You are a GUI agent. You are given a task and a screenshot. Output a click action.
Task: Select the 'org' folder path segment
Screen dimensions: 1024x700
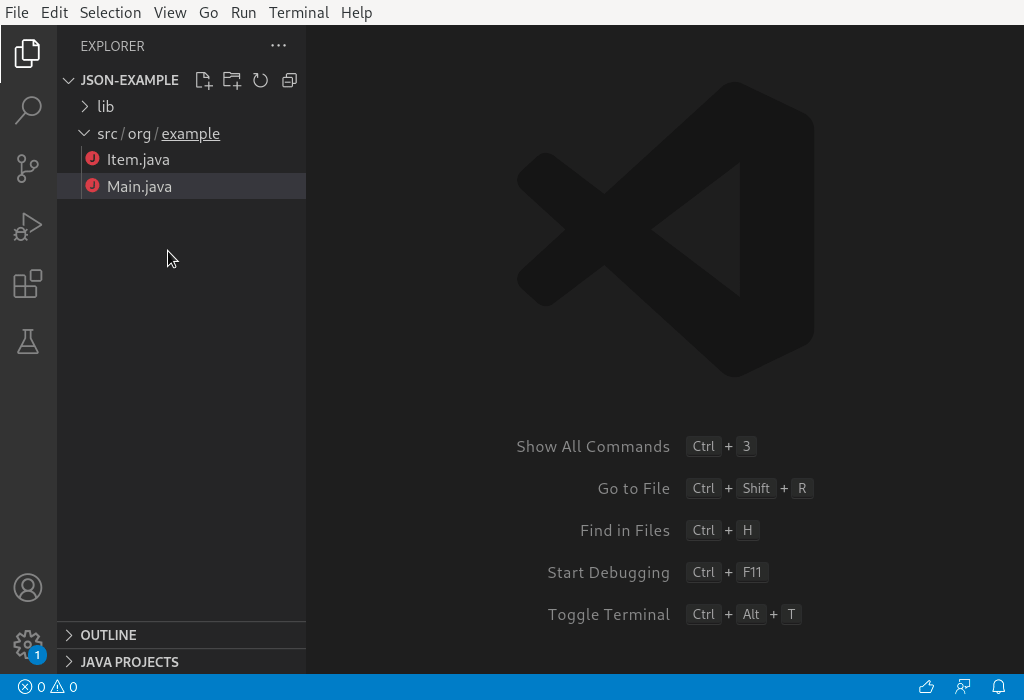139,133
